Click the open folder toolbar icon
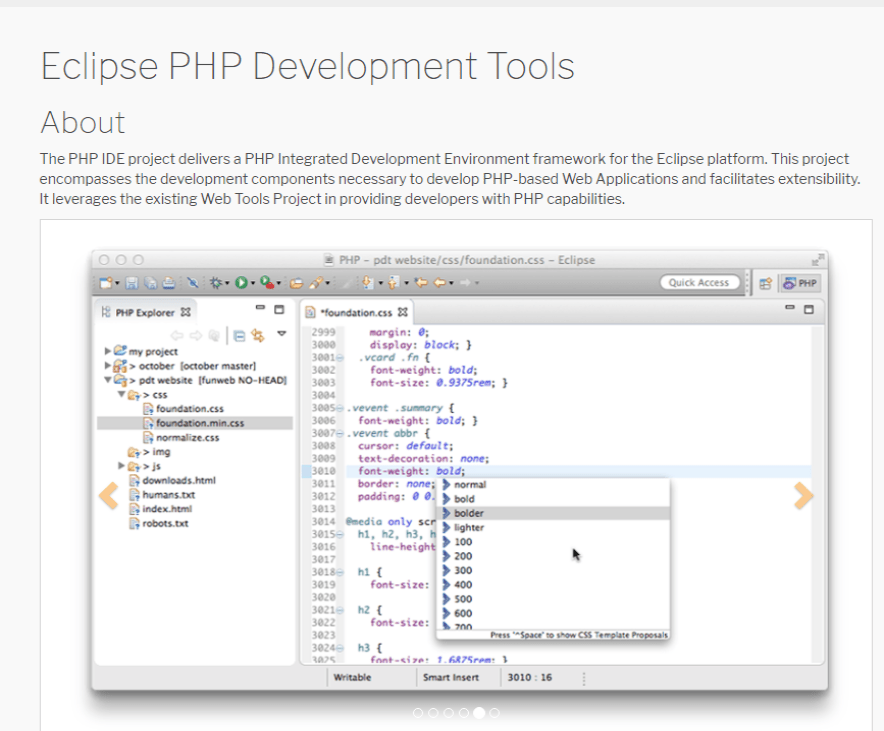The image size is (884, 731). [x=297, y=283]
